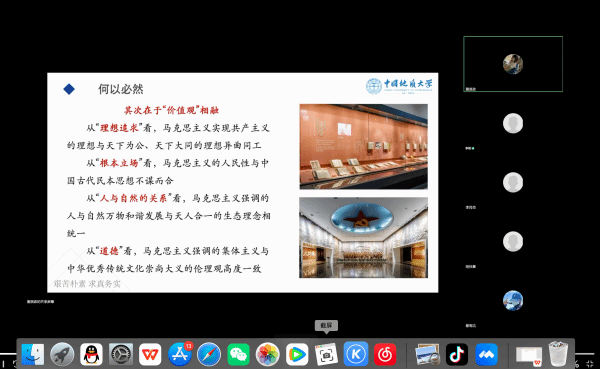
Task: Open WeChat green chat icon
Action: pyautogui.click(x=238, y=354)
